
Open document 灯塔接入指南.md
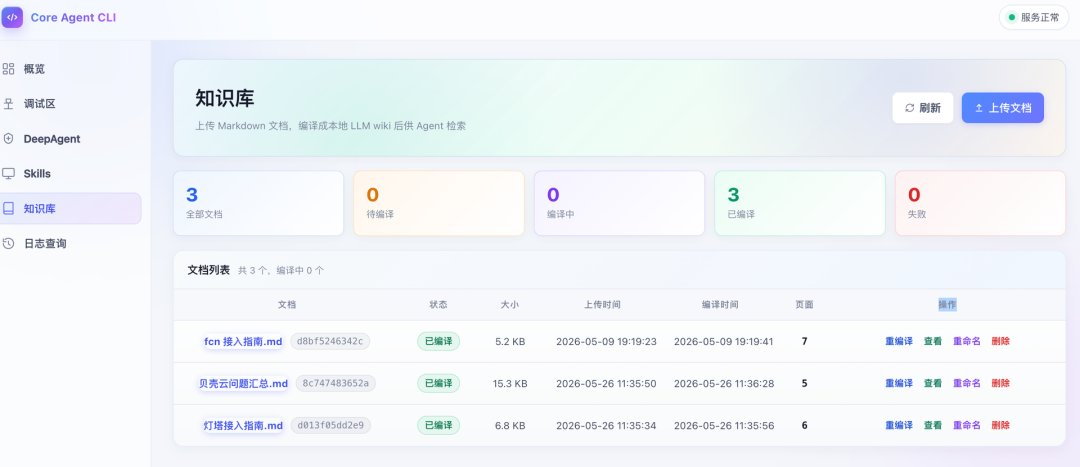243,426
